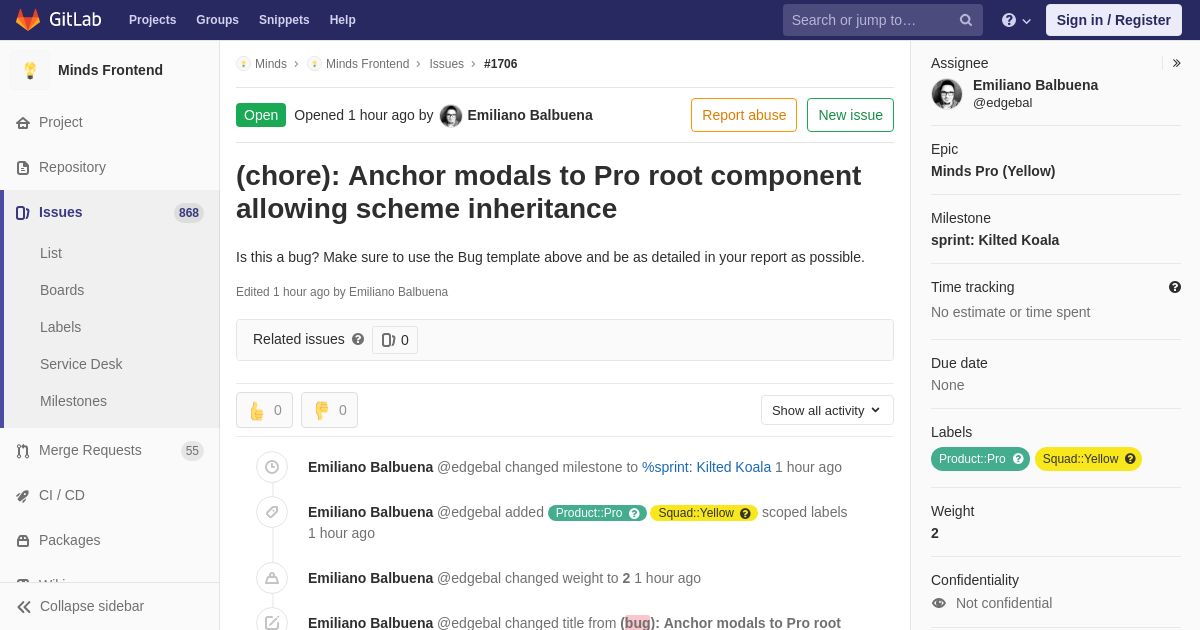Open the %sprint: Kilted Koala milestone link
The height and width of the screenshot is (630, 1200).
click(706, 467)
